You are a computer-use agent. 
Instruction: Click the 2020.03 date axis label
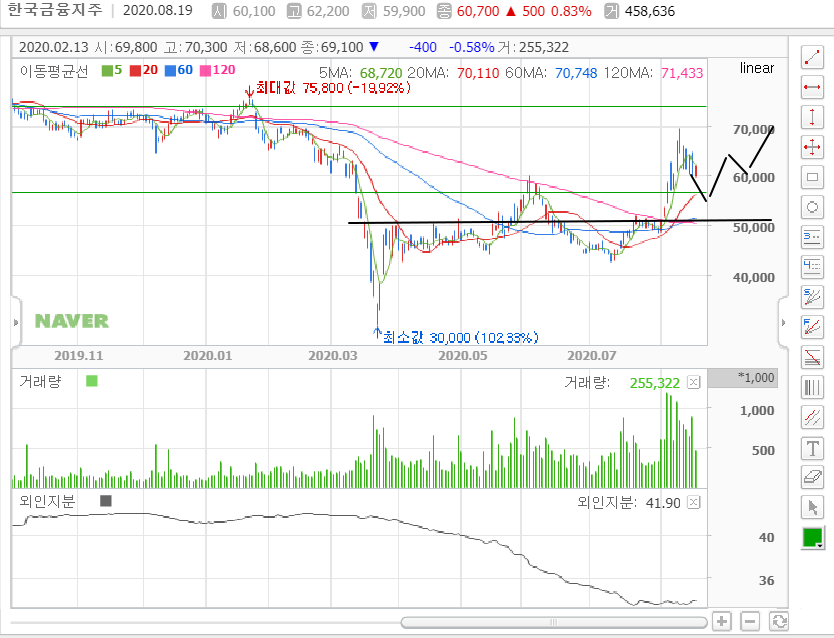pyautogui.click(x=333, y=356)
